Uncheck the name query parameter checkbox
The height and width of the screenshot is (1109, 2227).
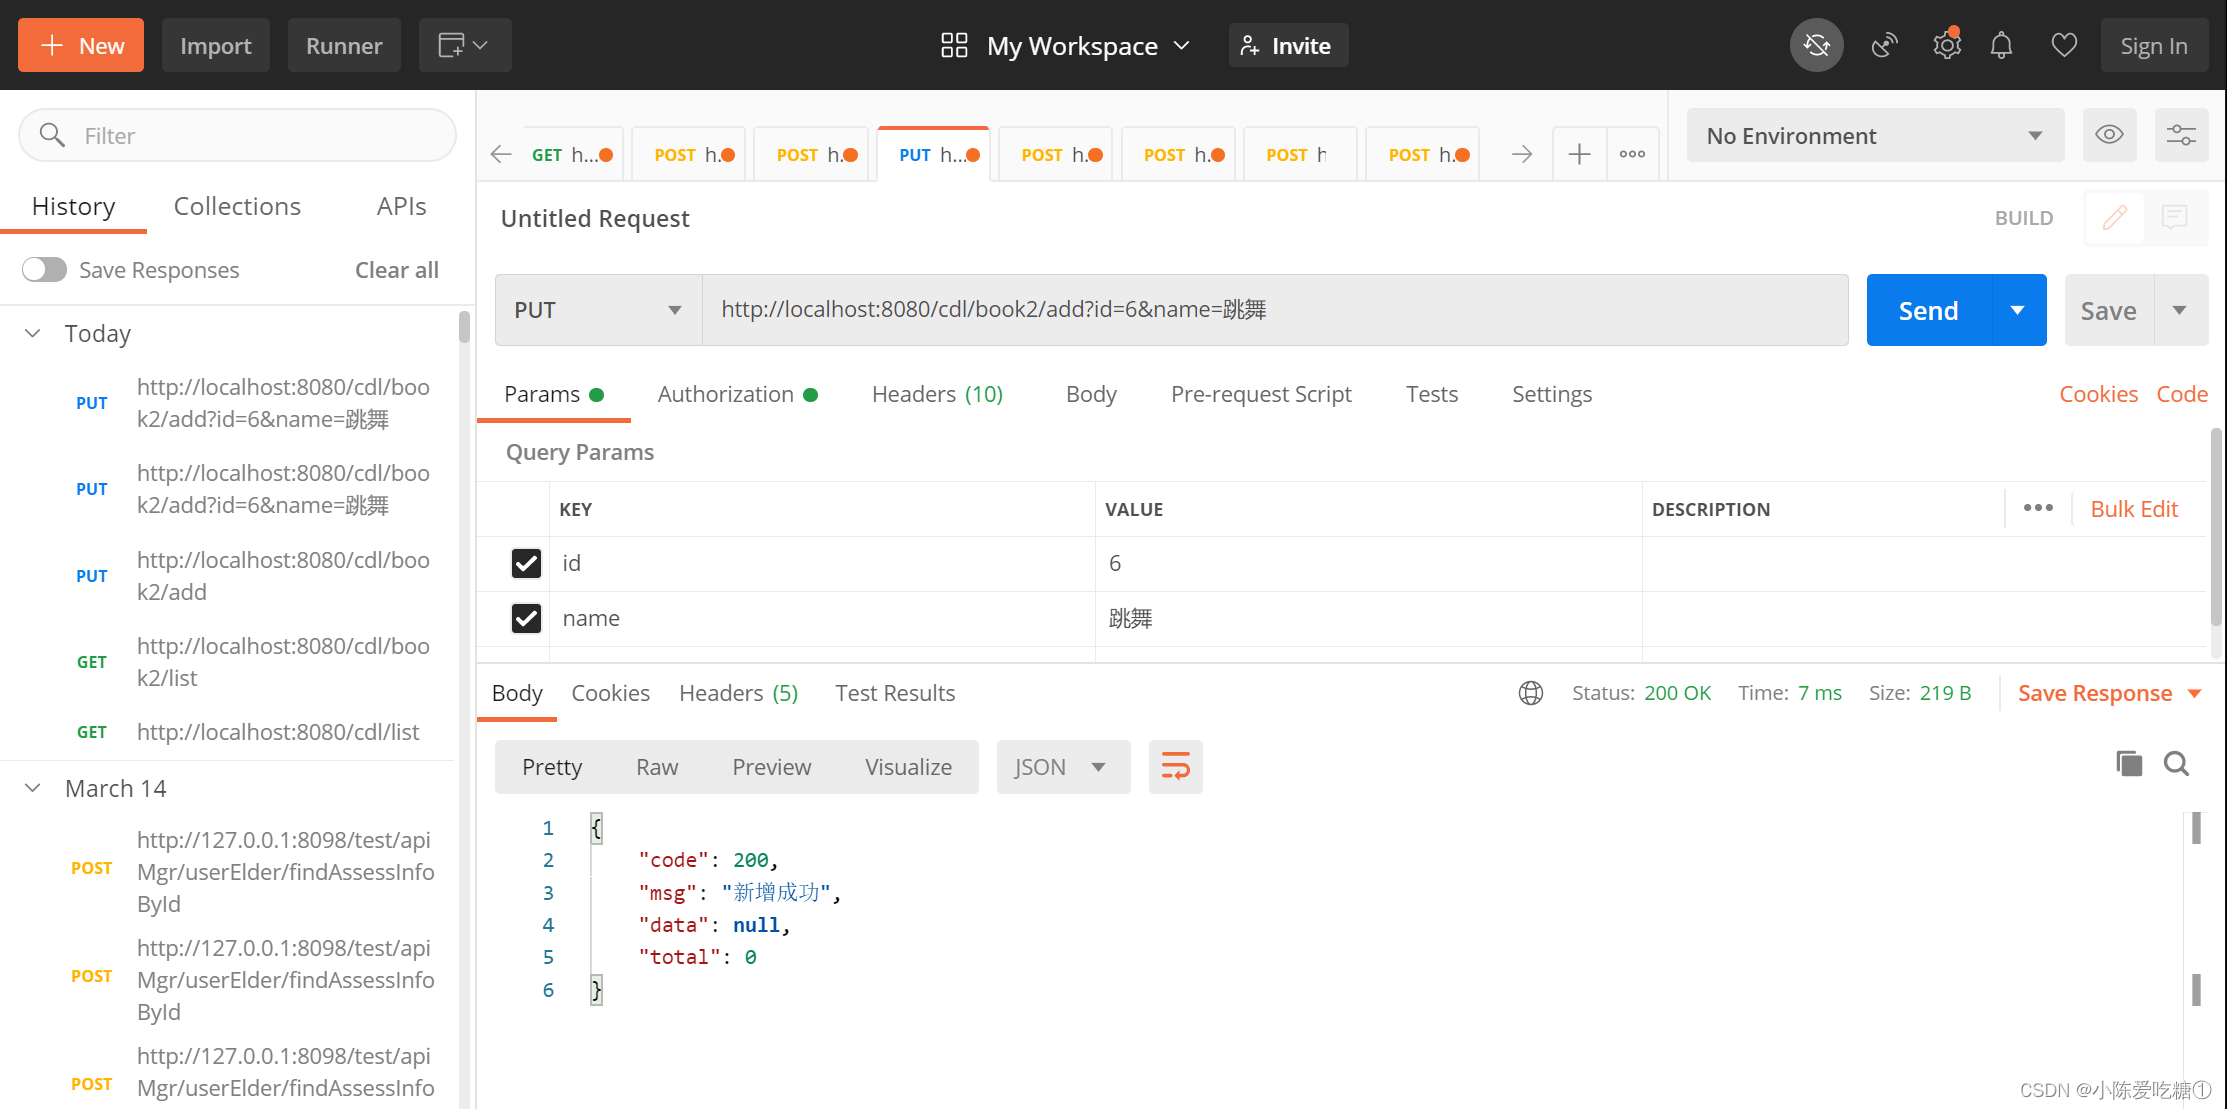point(526,618)
